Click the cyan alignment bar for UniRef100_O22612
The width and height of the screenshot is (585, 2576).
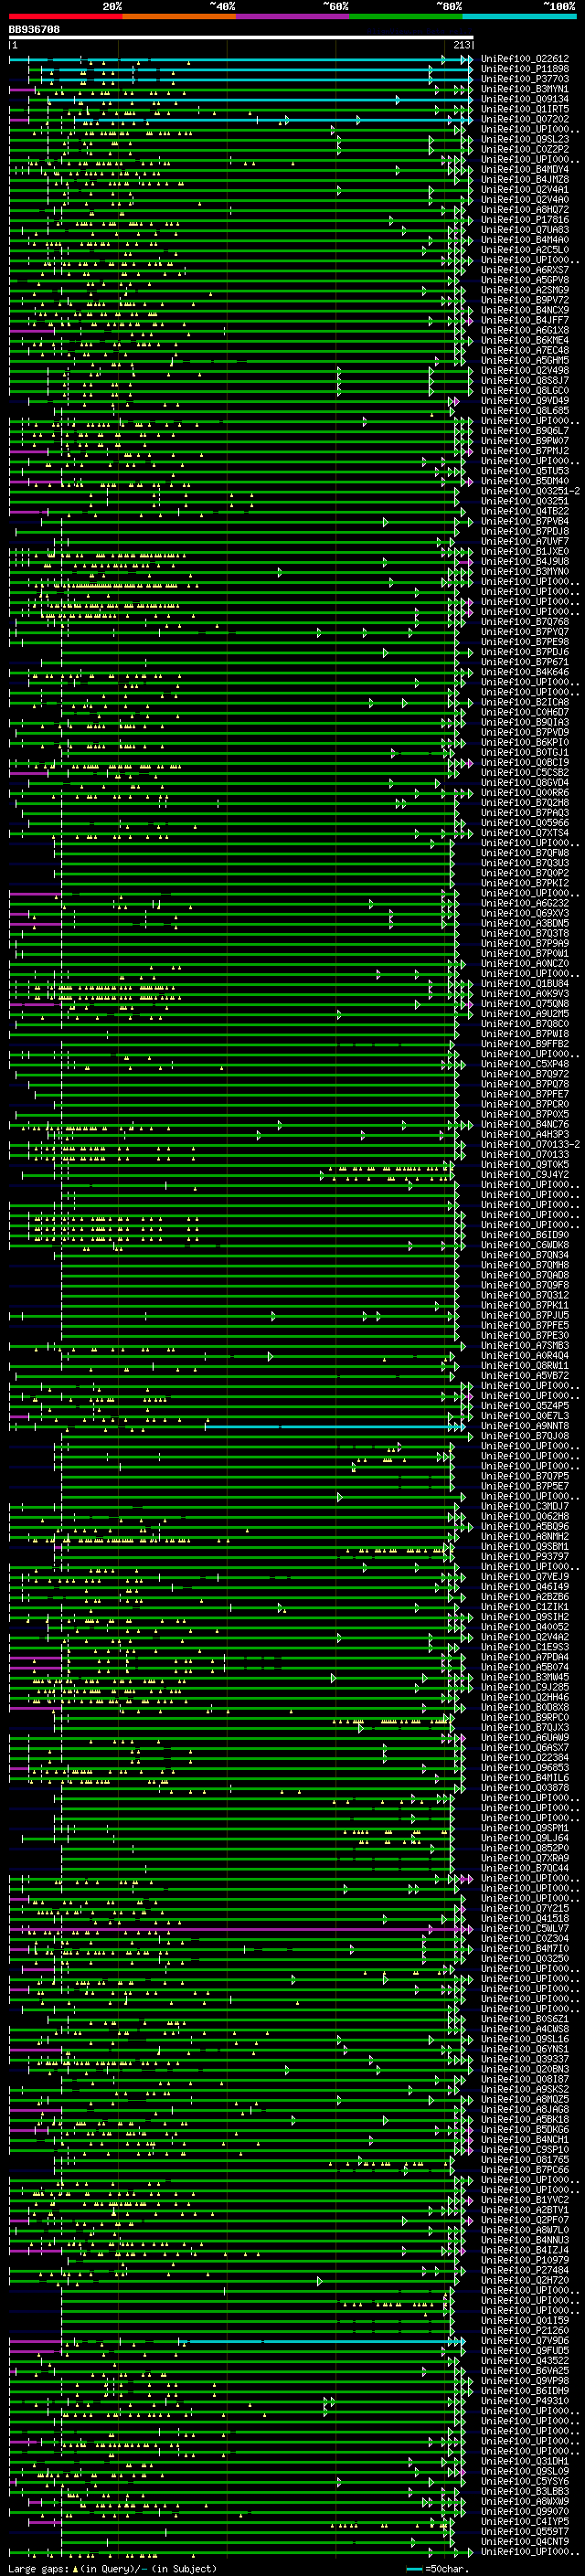pos(241,60)
